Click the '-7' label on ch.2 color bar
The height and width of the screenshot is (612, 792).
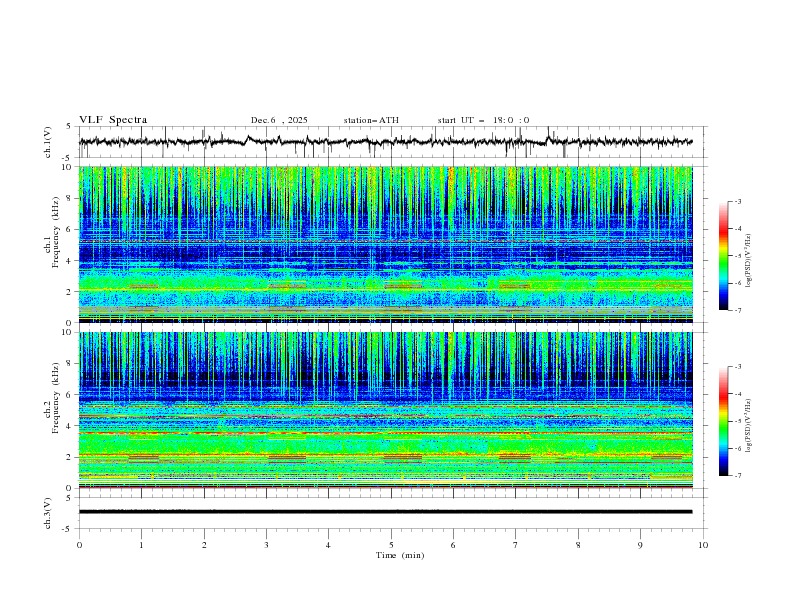pos(737,476)
